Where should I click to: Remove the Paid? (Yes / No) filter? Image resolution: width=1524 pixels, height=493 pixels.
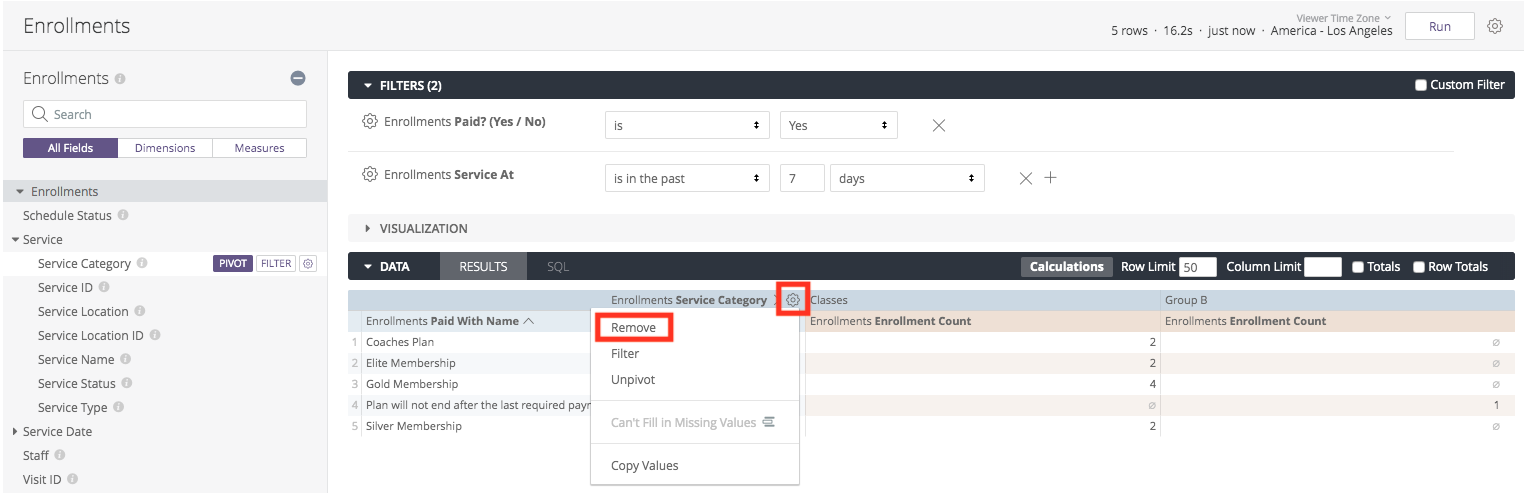pyautogui.click(x=938, y=126)
